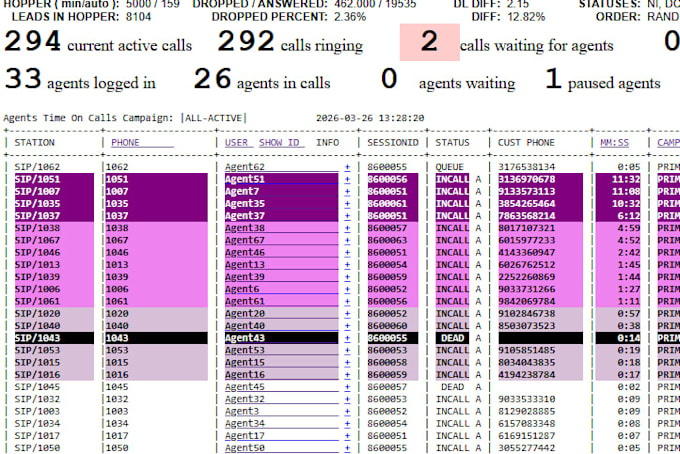
Task: Click the plus info icon for Agent50
Action: point(347,447)
